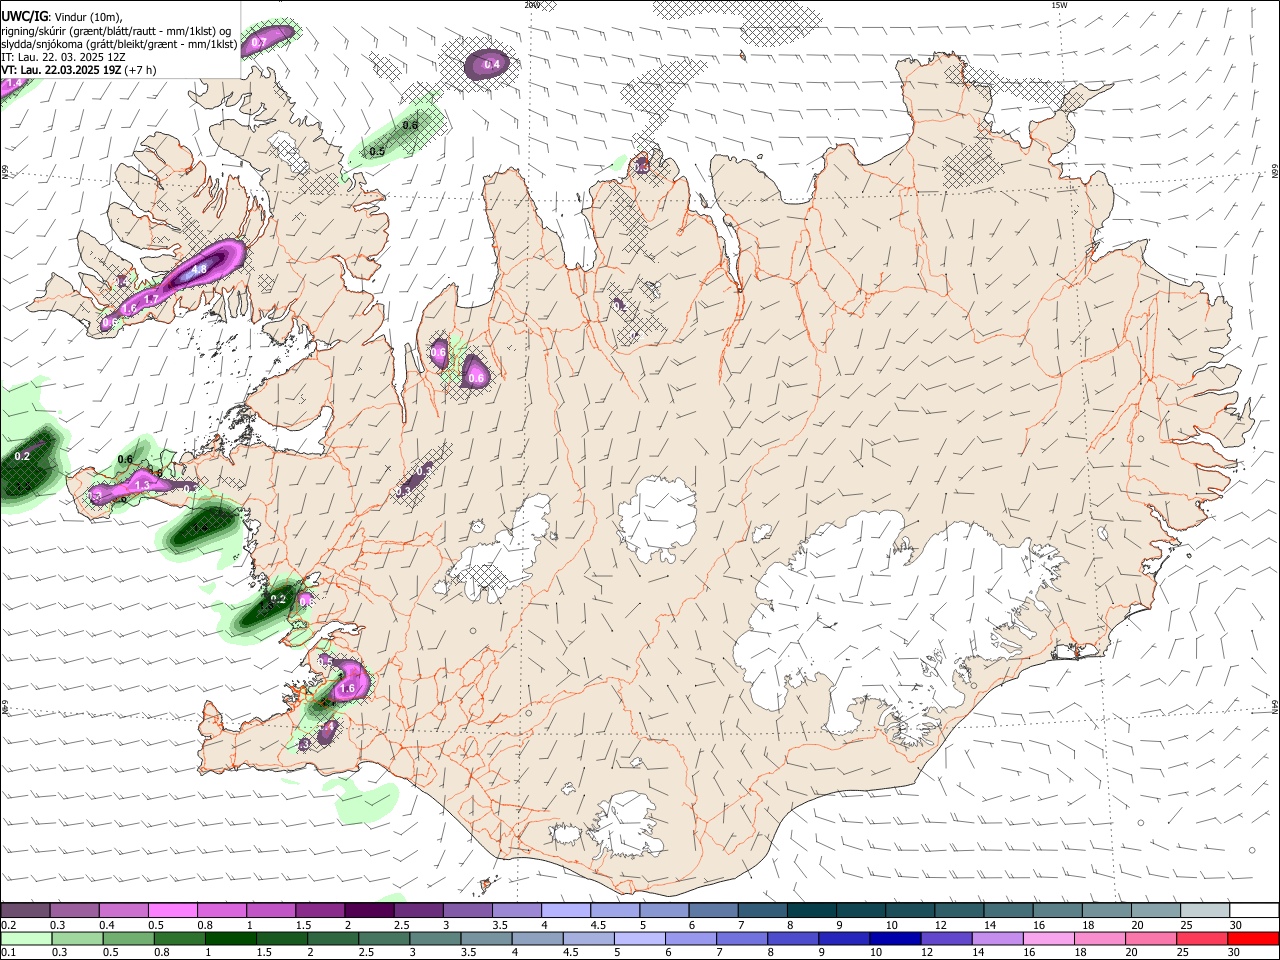1280x960 pixels.
Task: Click the pale lavender 4 swatch in top legend
Action: pyautogui.click(x=565, y=910)
